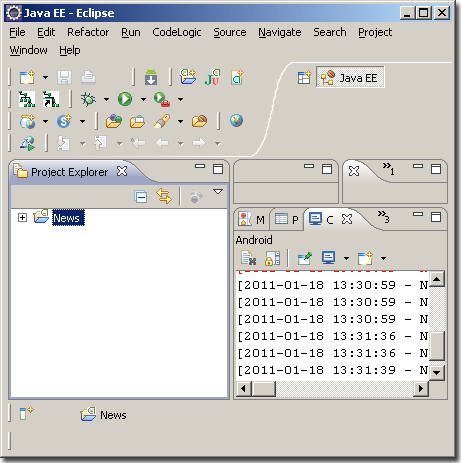This screenshot has height=463, width=461.
Task: Open the Android SDK manager icon
Action: click(x=151, y=77)
